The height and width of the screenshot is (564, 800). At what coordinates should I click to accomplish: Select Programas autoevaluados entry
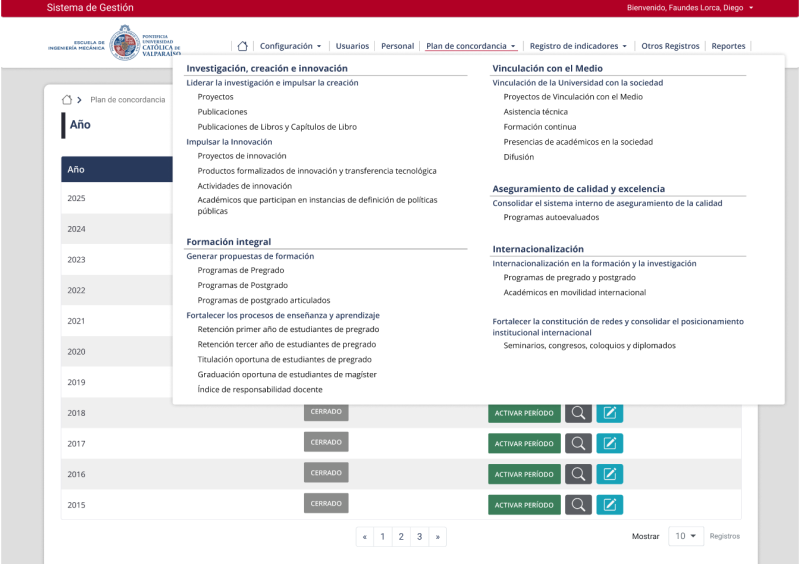[552, 217]
